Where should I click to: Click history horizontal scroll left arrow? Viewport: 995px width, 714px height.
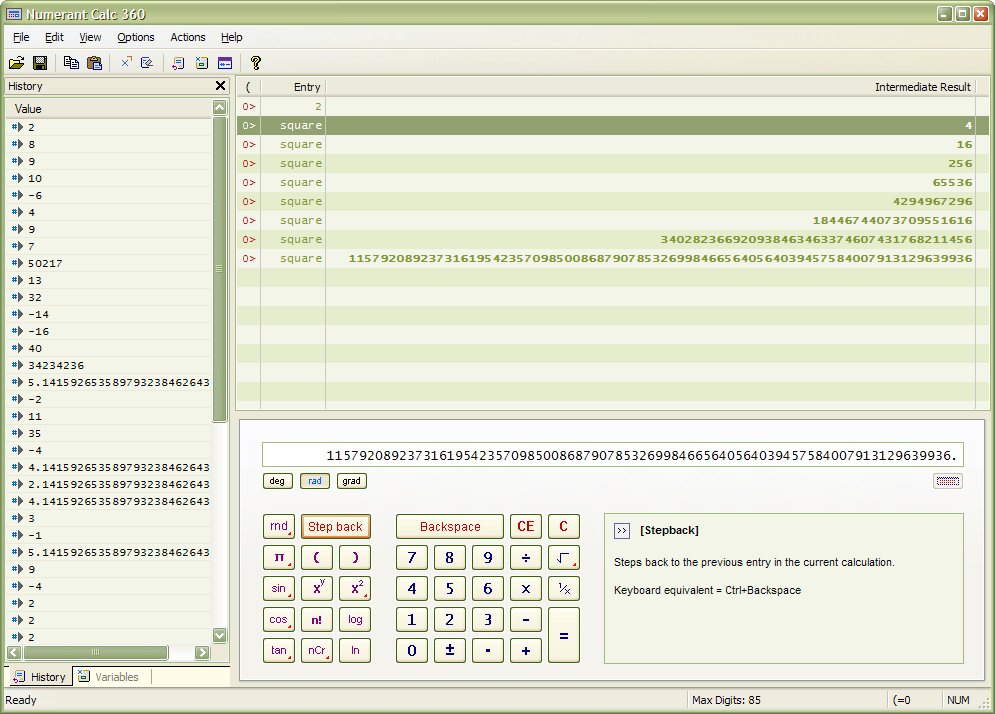14,652
